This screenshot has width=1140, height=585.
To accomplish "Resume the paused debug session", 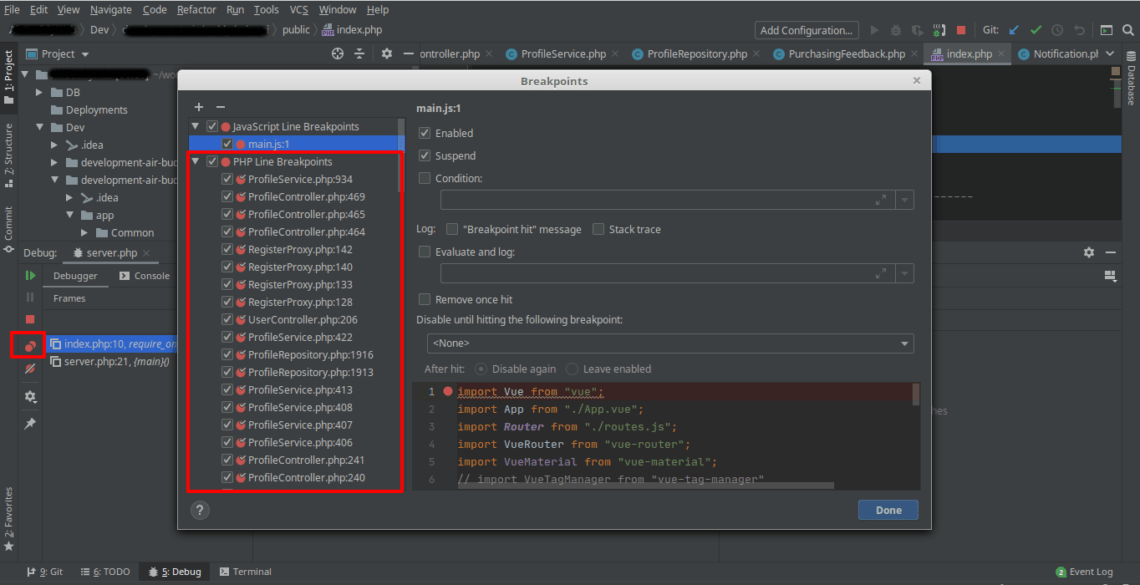I will pyautogui.click(x=29, y=274).
